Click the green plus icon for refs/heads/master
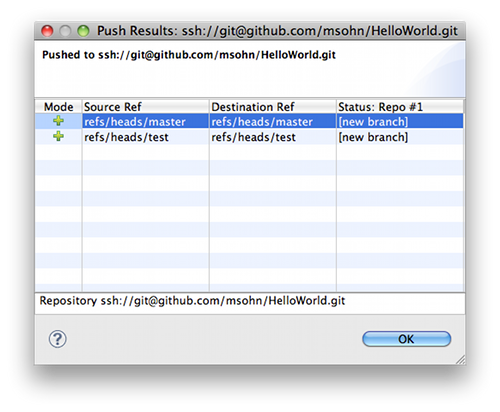This screenshot has width=500, height=412. tap(58, 121)
